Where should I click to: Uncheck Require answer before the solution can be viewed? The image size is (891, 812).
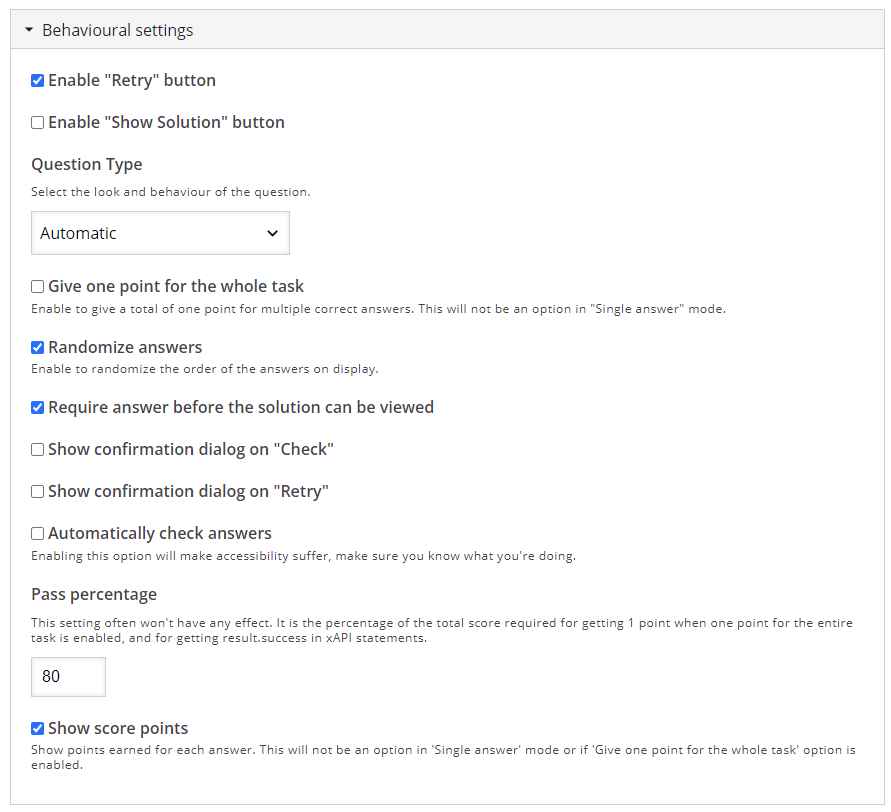pyautogui.click(x=38, y=407)
